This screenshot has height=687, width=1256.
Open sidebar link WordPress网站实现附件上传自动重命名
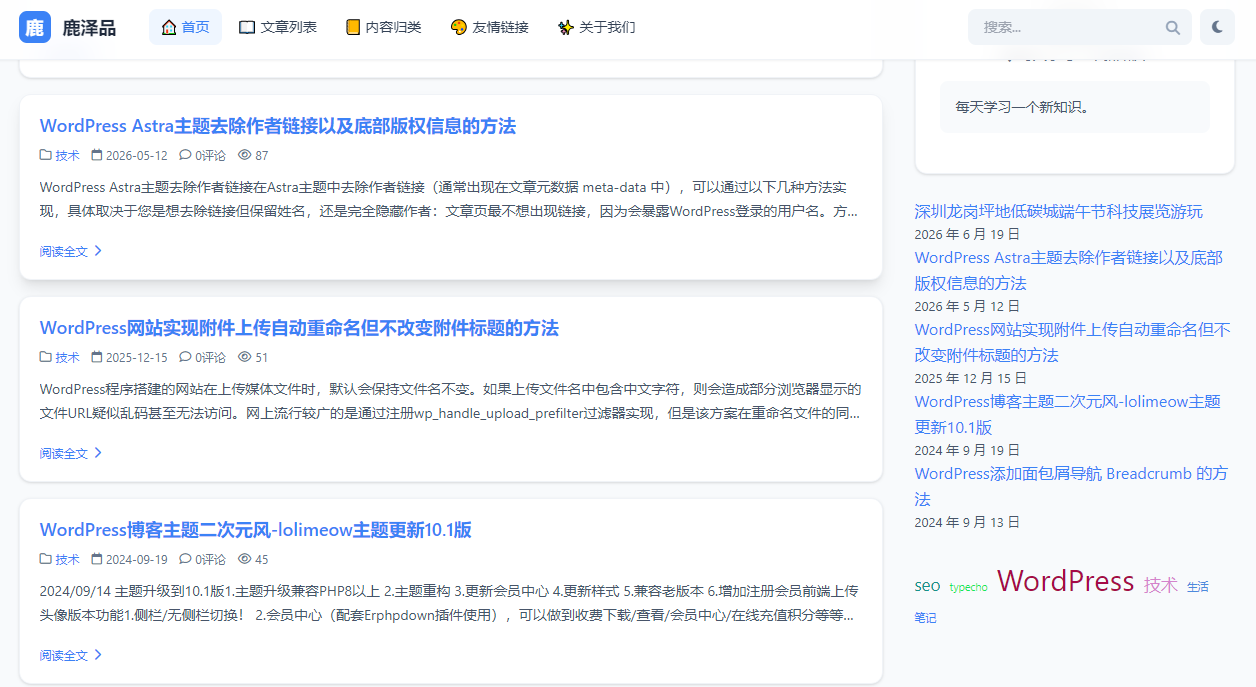[1072, 342]
